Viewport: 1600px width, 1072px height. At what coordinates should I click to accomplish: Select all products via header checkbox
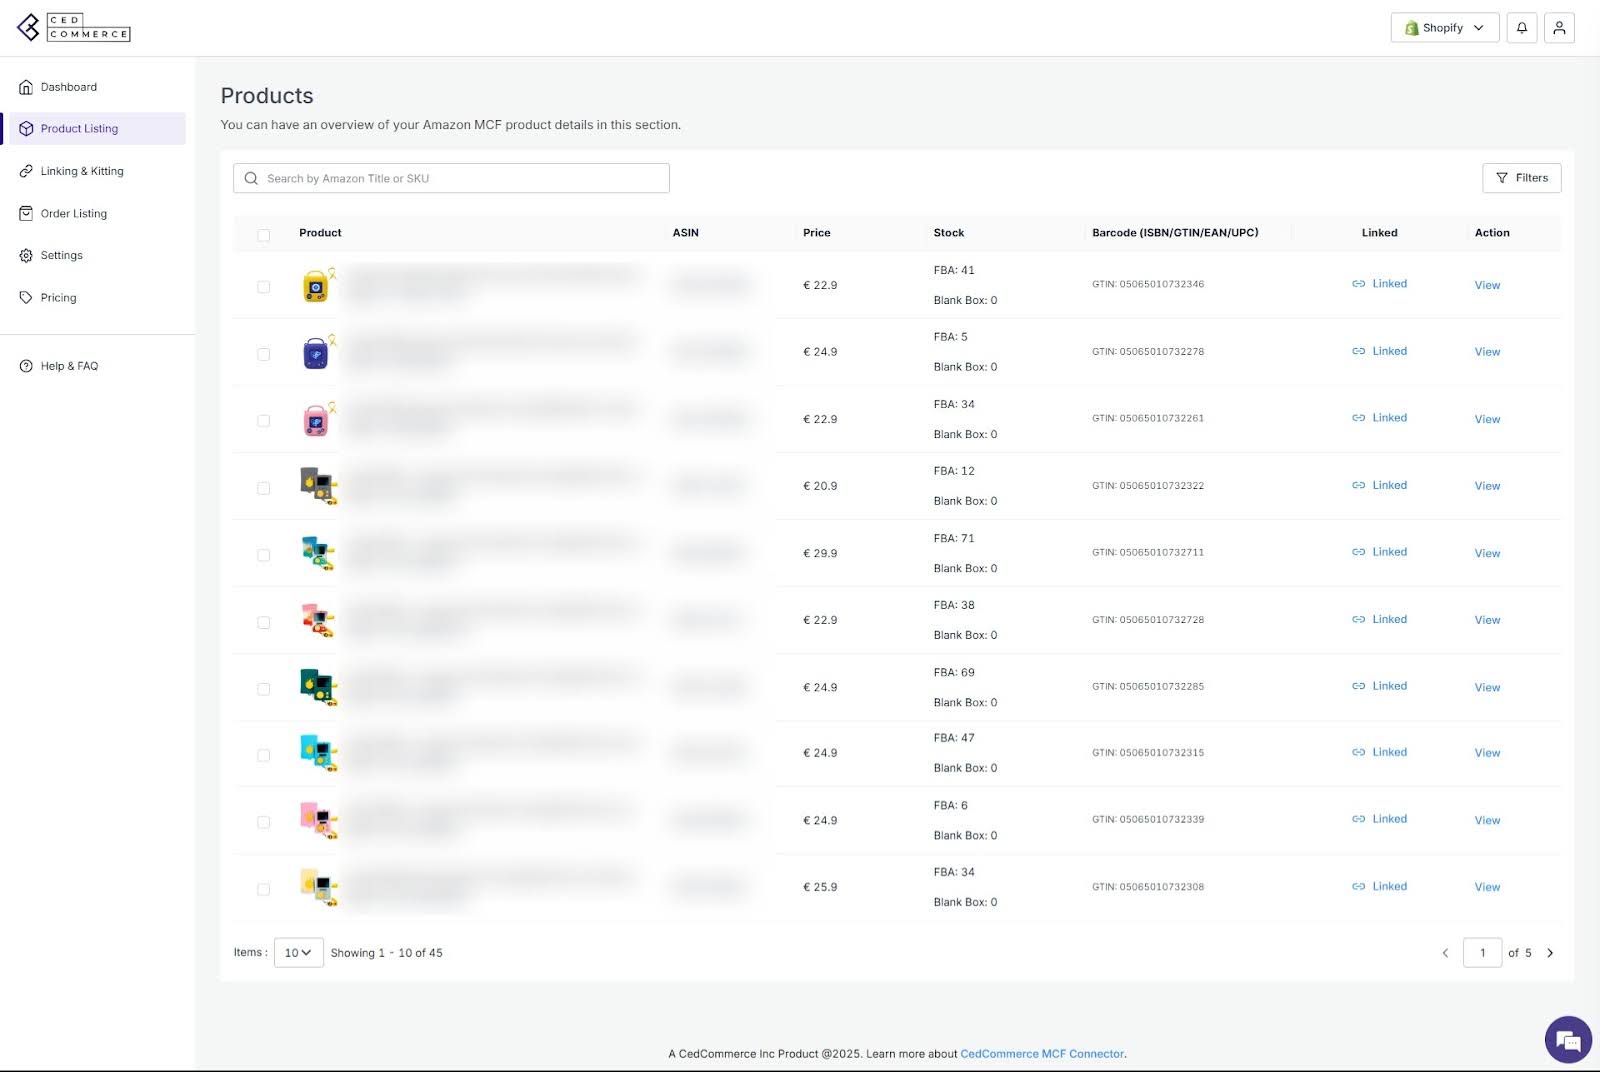[263, 235]
